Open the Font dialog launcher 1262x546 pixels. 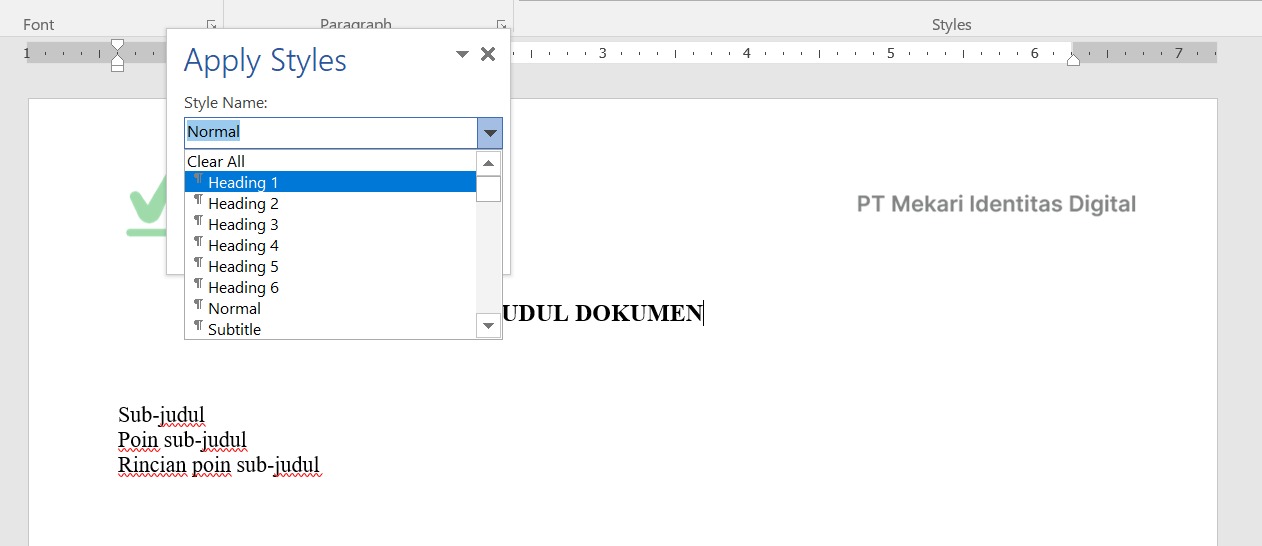click(211, 24)
